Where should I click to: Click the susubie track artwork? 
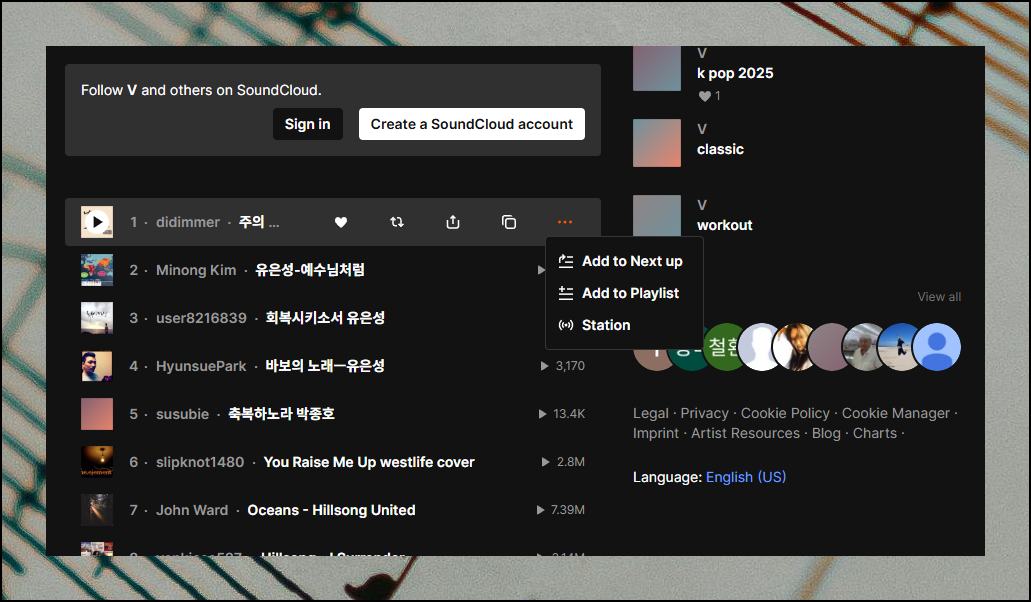97,414
